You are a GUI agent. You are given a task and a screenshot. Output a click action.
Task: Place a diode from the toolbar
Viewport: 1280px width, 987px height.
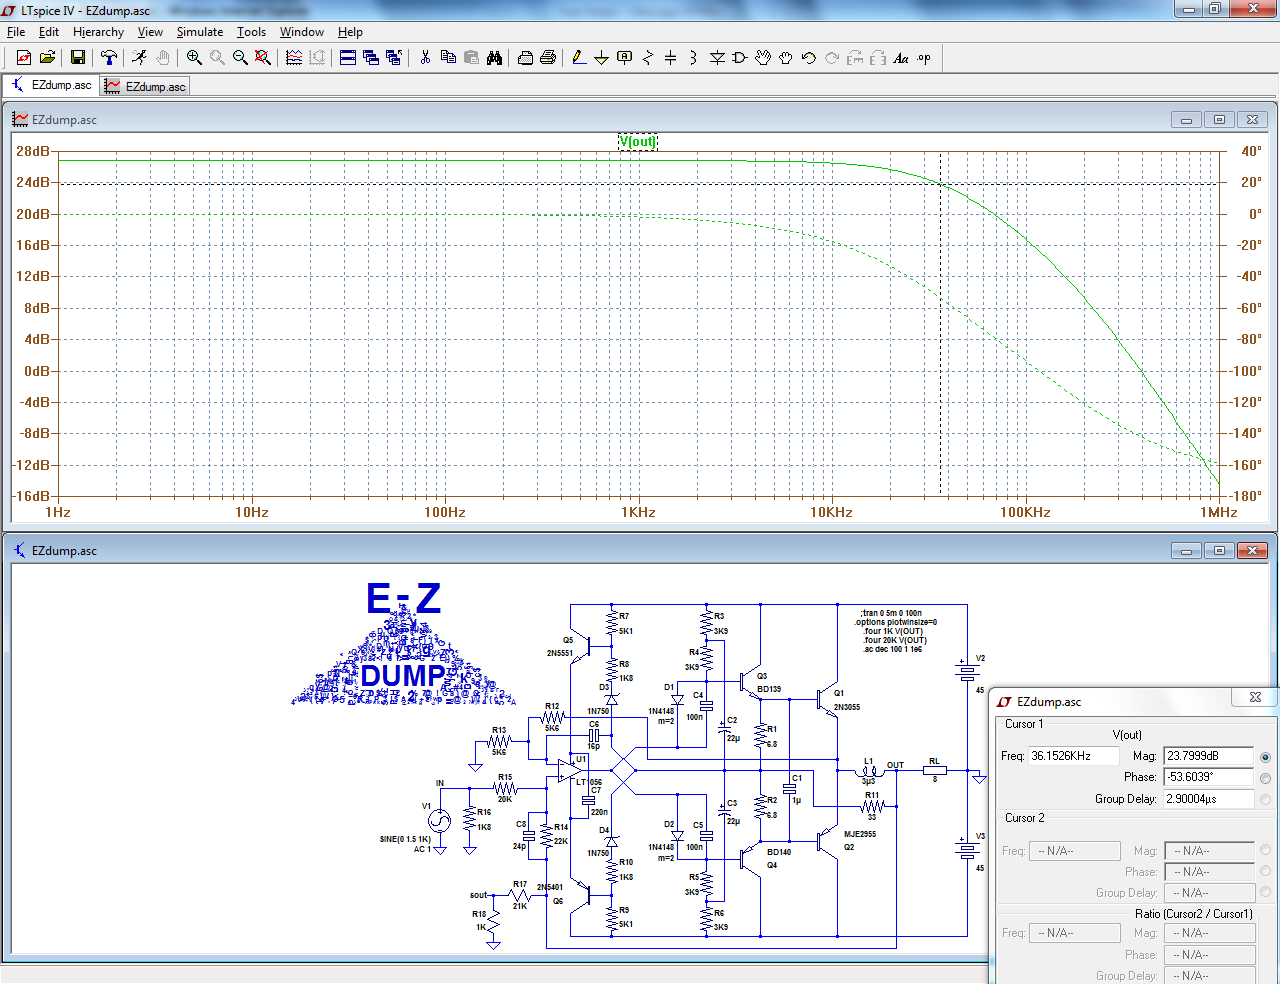click(x=717, y=58)
